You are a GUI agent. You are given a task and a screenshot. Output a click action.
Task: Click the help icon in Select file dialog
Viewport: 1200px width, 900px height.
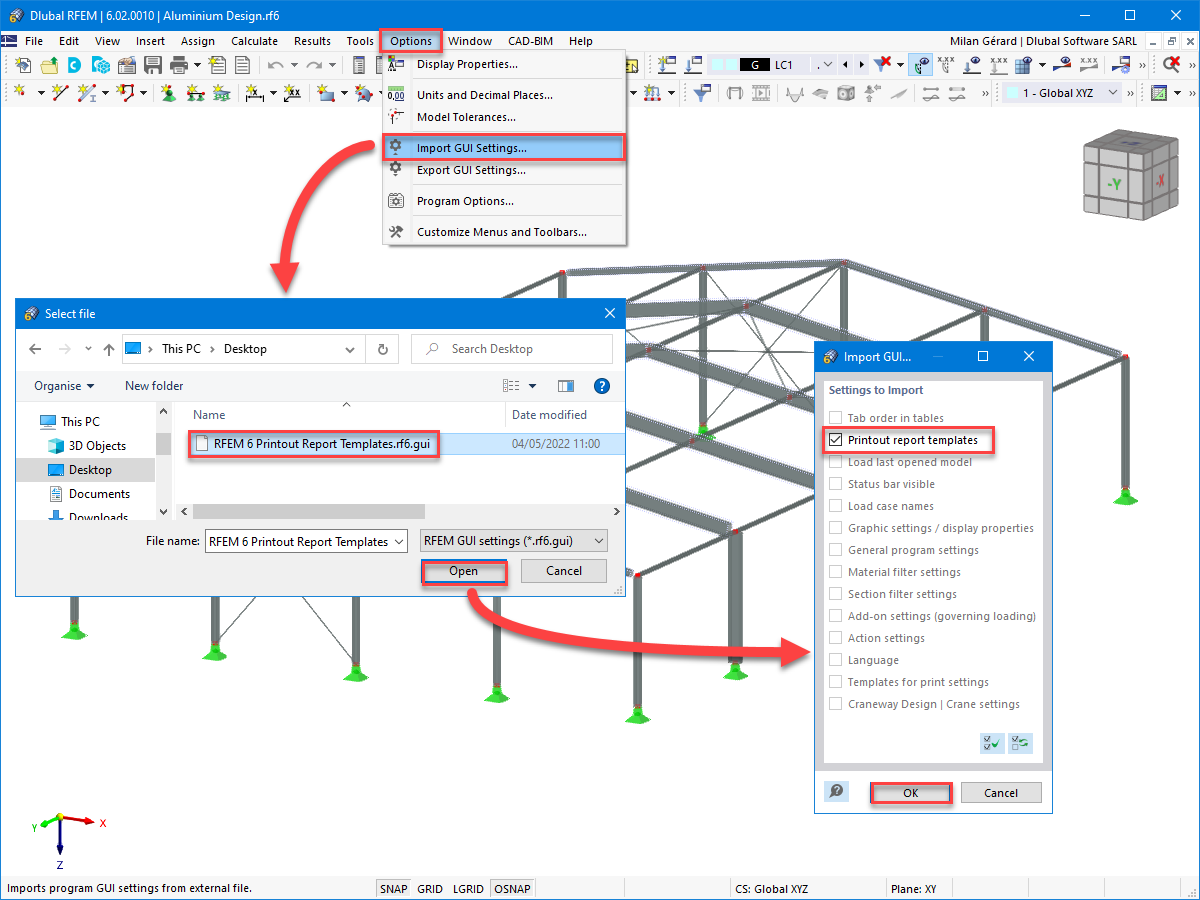click(x=601, y=385)
